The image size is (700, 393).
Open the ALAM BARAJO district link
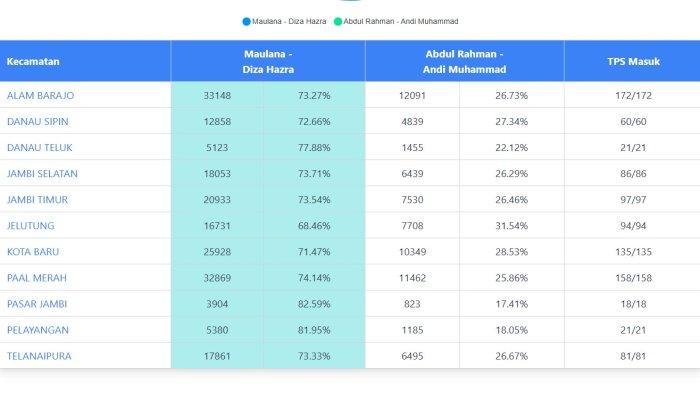pos(41,96)
